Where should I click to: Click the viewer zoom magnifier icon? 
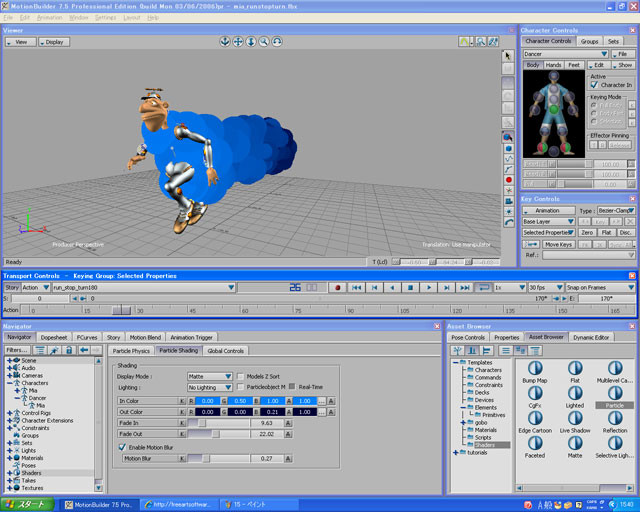pyautogui.click(x=264, y=42)
